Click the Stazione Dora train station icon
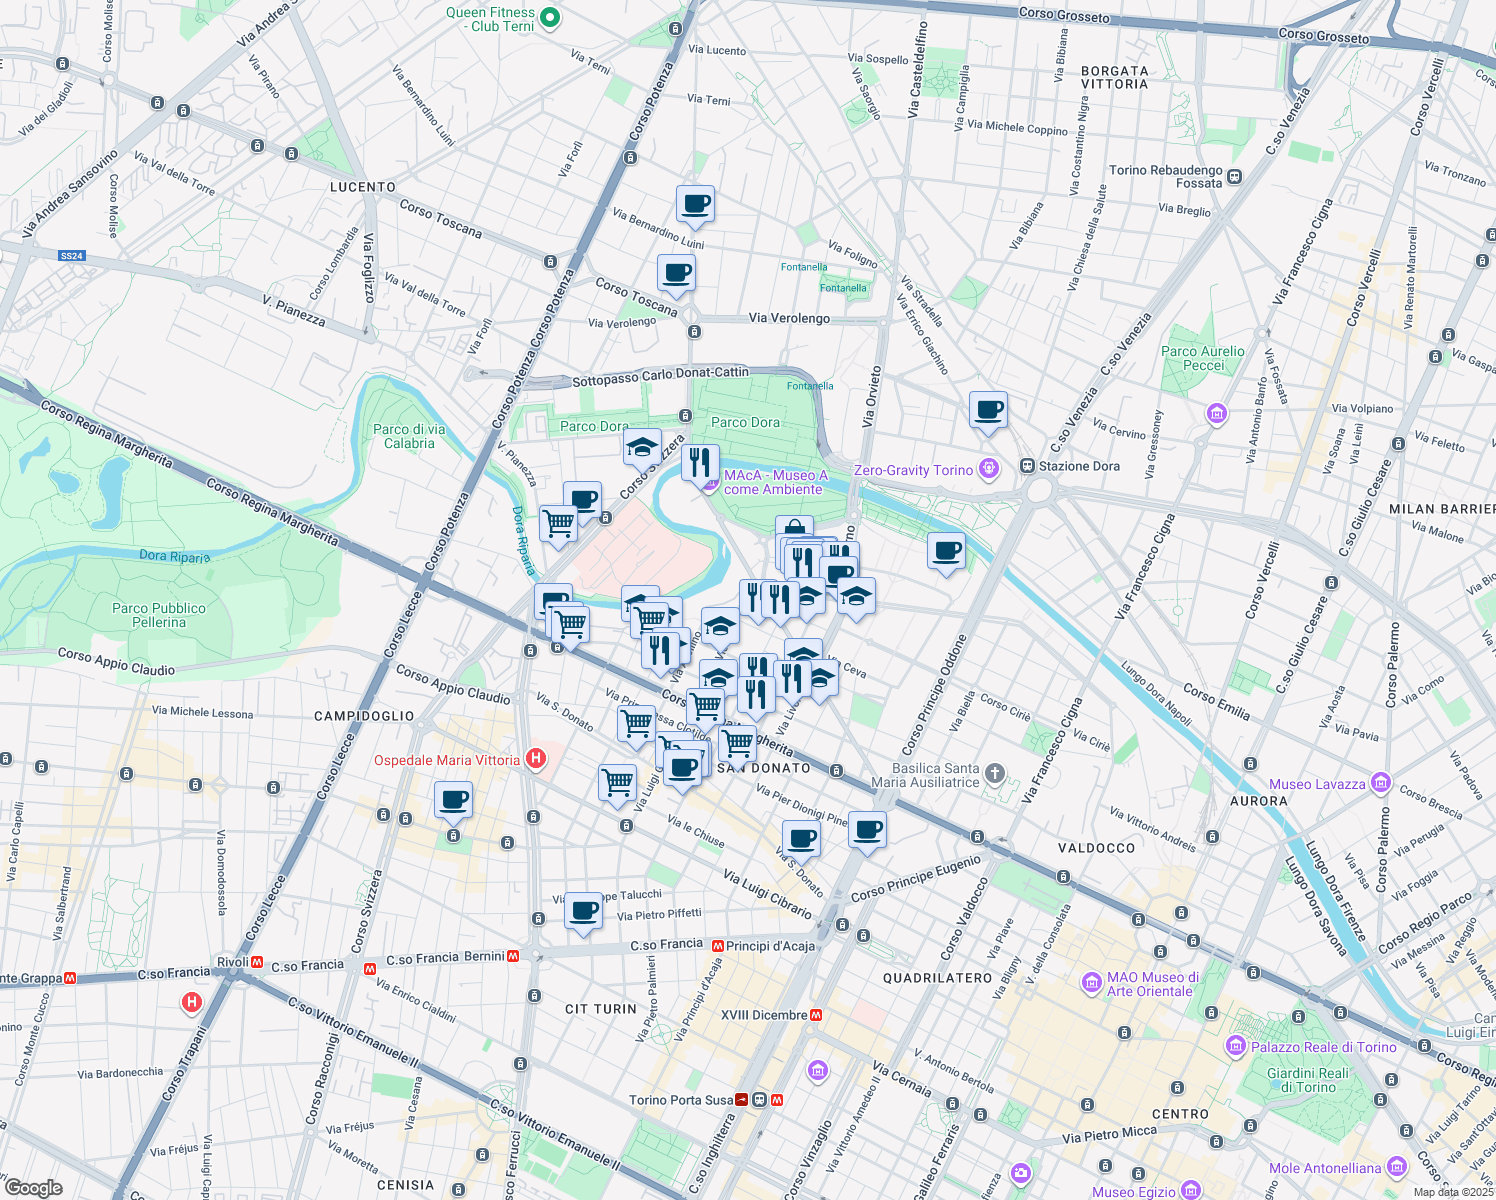 tap(1026, 466)
